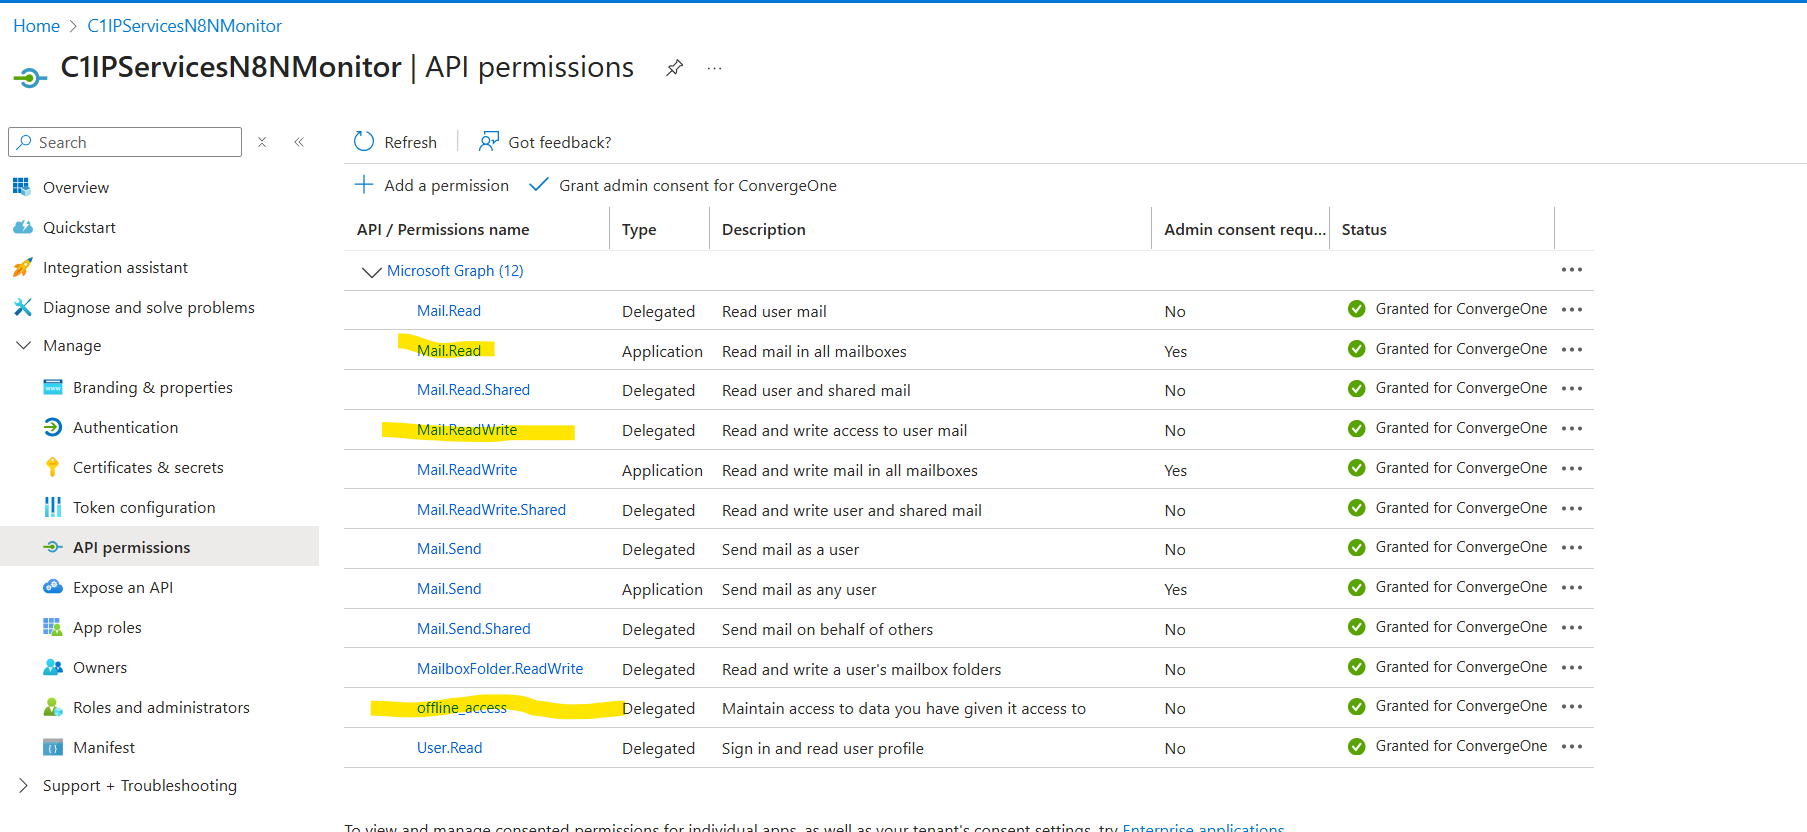The height and width of the screenshot is (832, 1807).
Task: Open the Application Mail.Send permission
Action: coord(449,589)
